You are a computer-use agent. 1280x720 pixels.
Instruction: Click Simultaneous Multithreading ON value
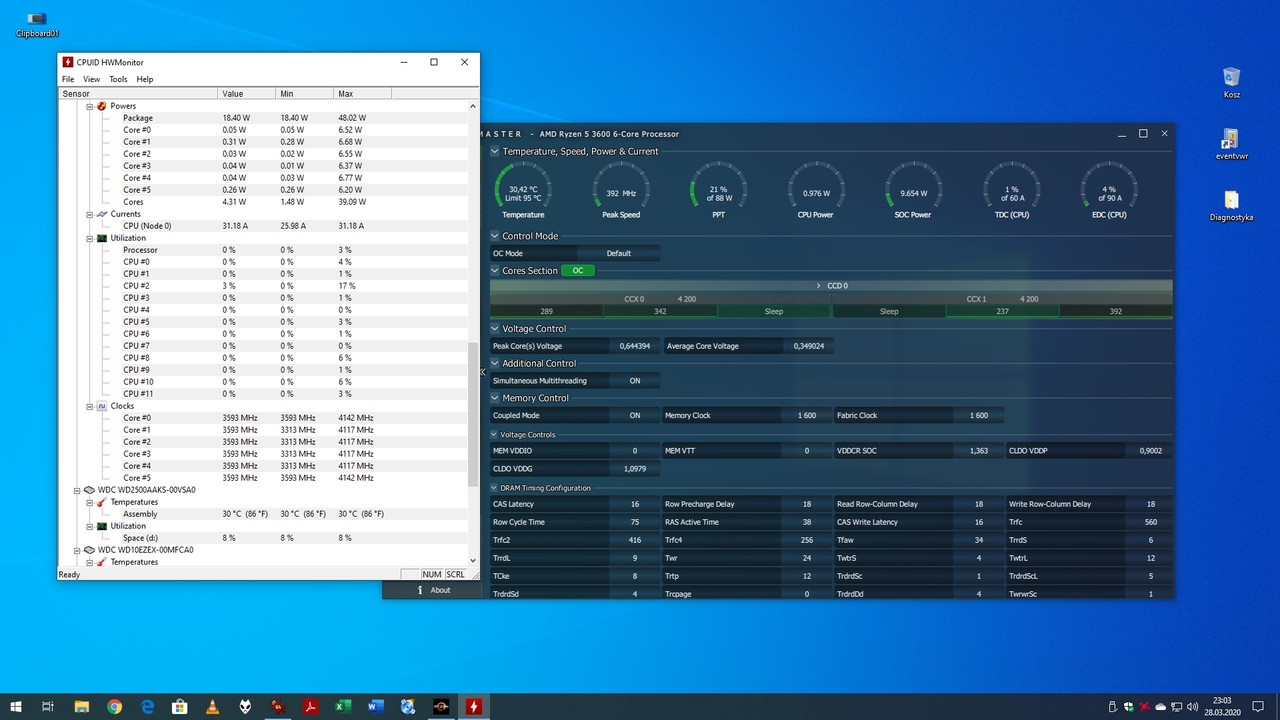[x=635, y=381]
